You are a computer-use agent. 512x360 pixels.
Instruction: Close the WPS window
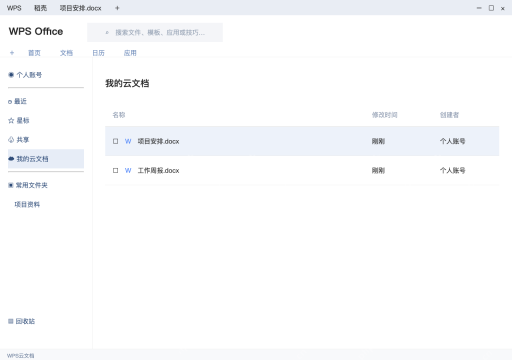pyautogui.click(x=503, y=9)
